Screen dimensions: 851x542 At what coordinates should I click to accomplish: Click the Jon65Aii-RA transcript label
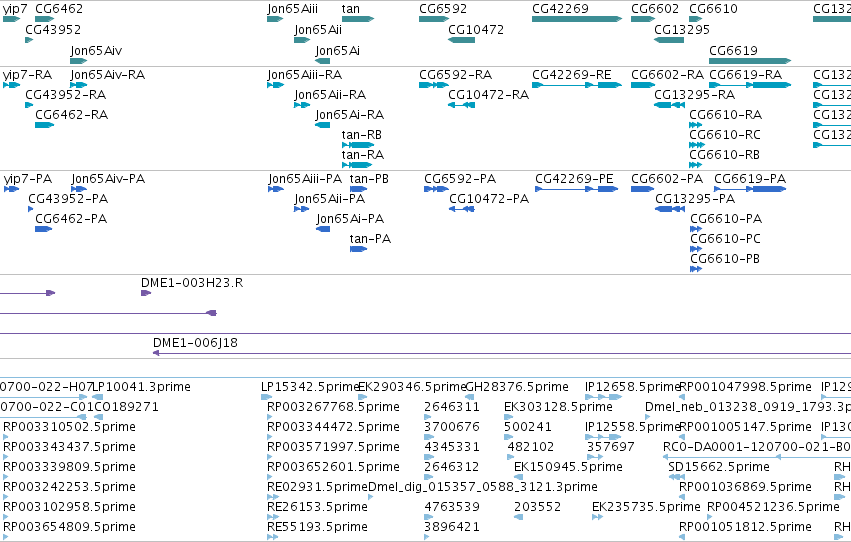(330, 95)
